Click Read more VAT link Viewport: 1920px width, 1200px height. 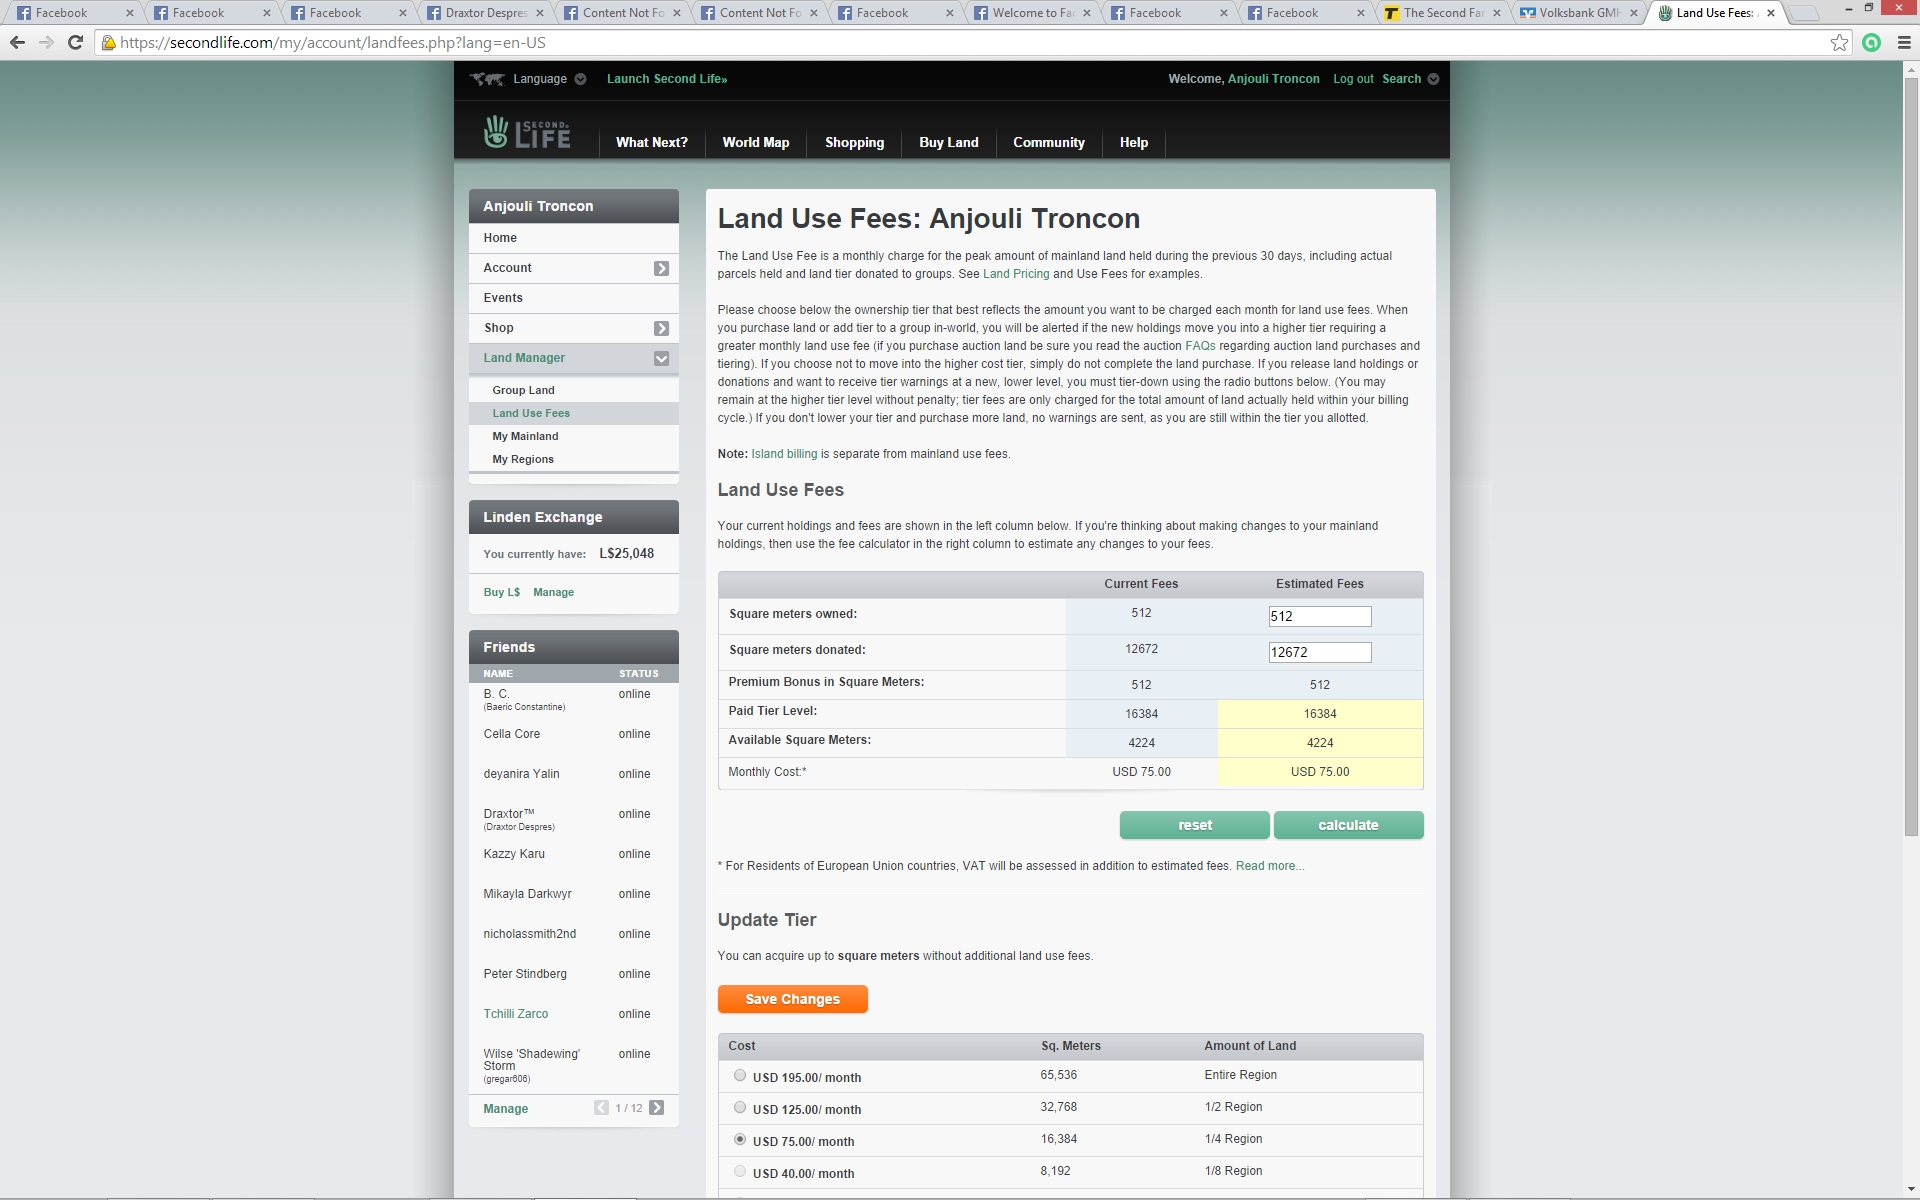coord(1270,866)
